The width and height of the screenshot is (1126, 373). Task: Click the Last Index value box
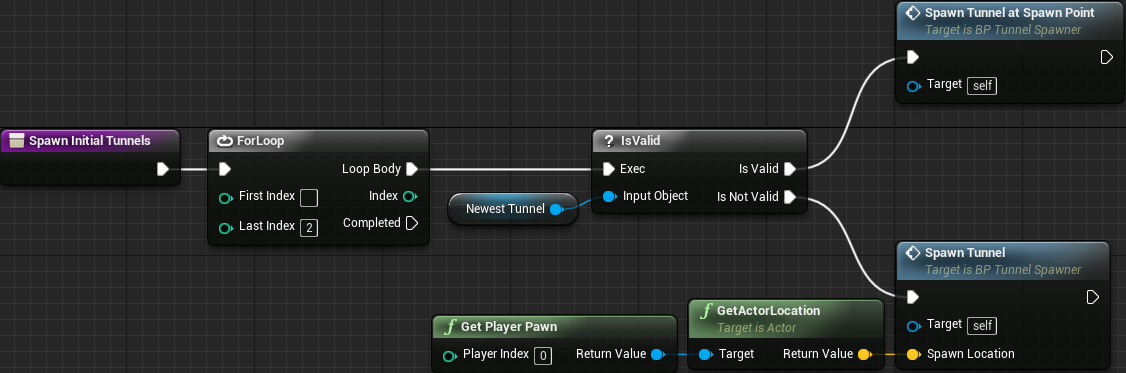point(309,227)
